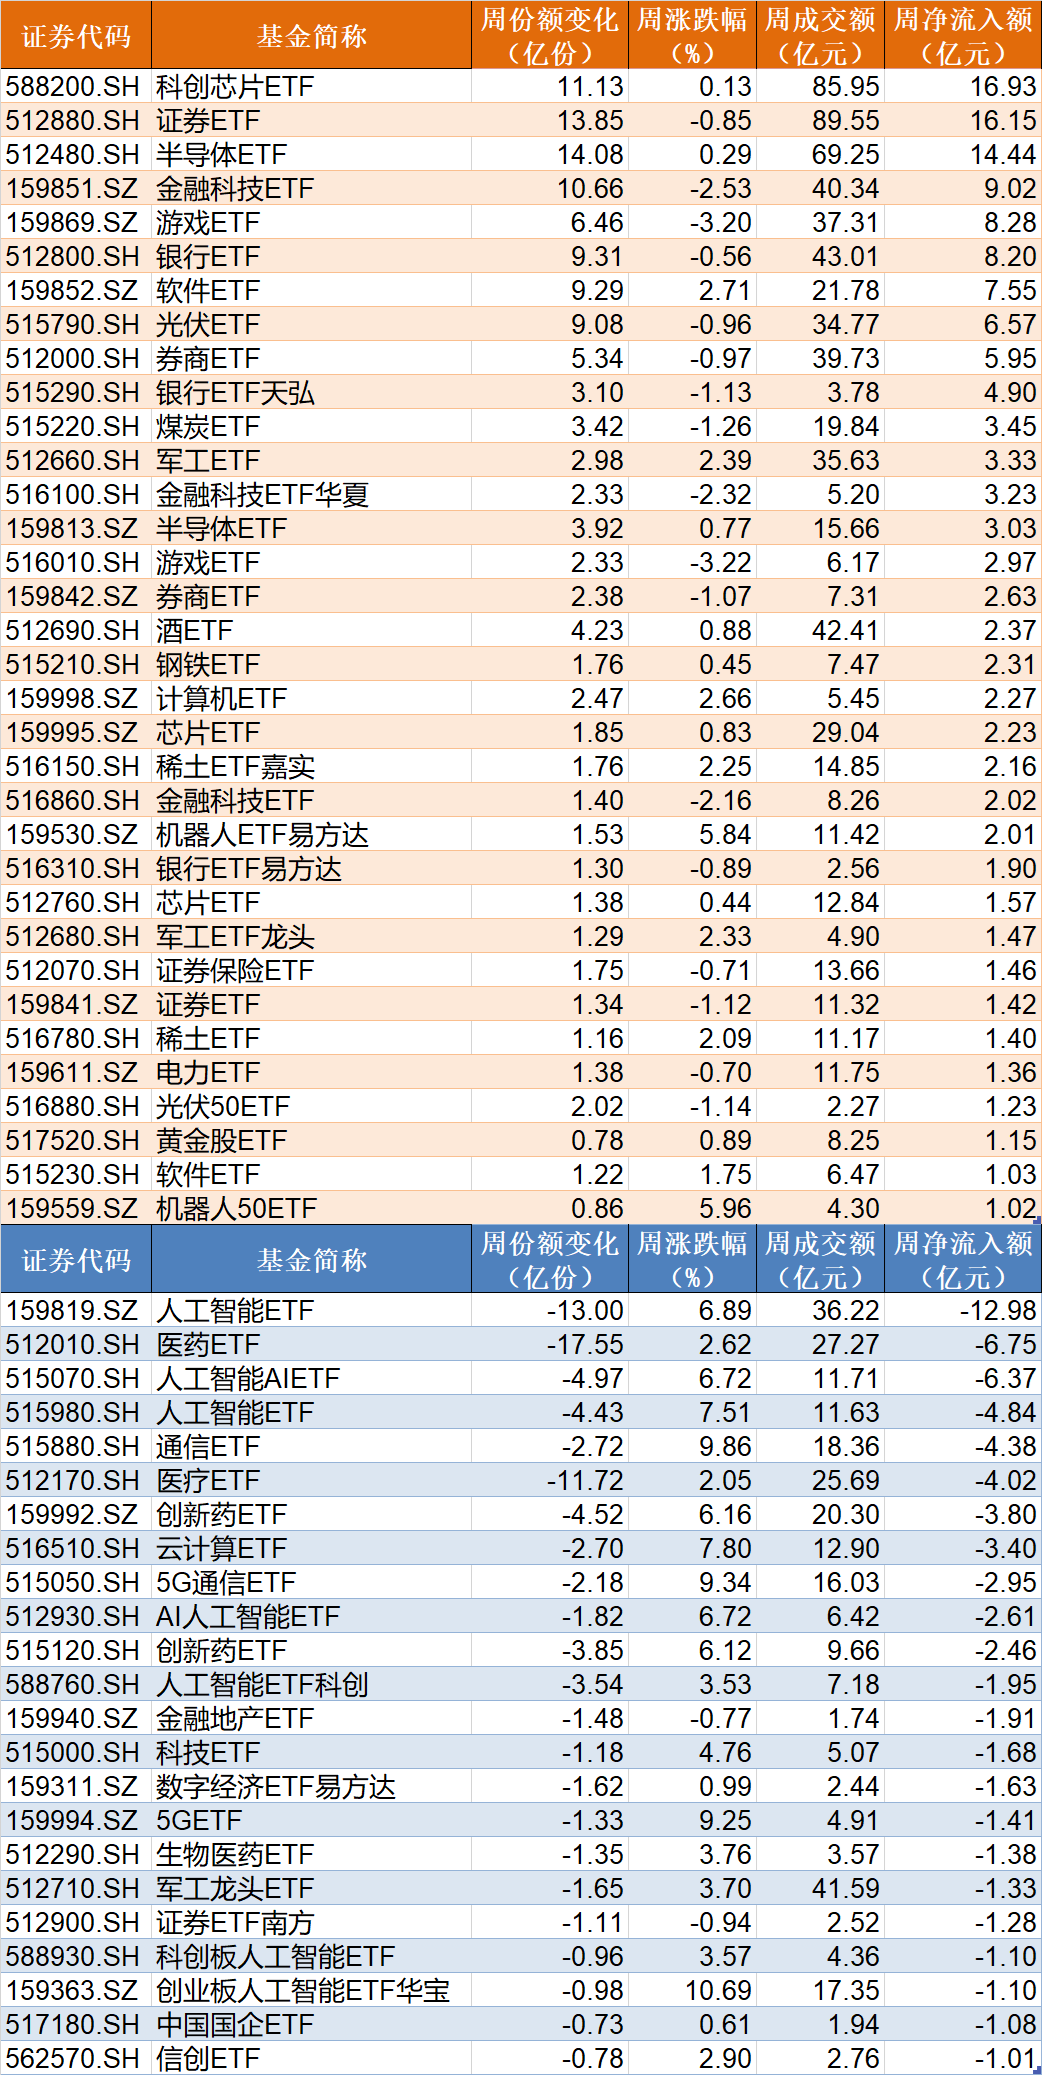
Task: Click the 黄金股ETF fund name
Action: click(x=221, y=1141)
